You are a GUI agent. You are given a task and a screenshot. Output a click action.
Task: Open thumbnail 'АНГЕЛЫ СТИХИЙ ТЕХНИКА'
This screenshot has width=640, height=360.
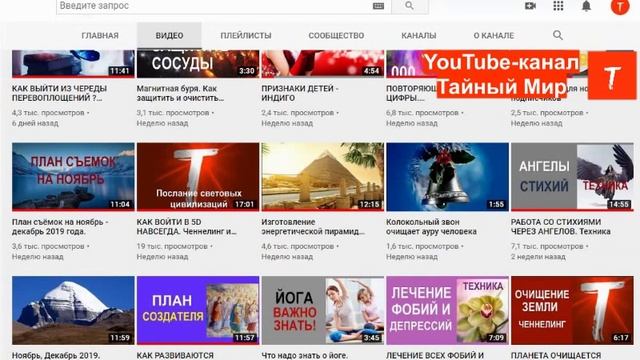point(572,177)
